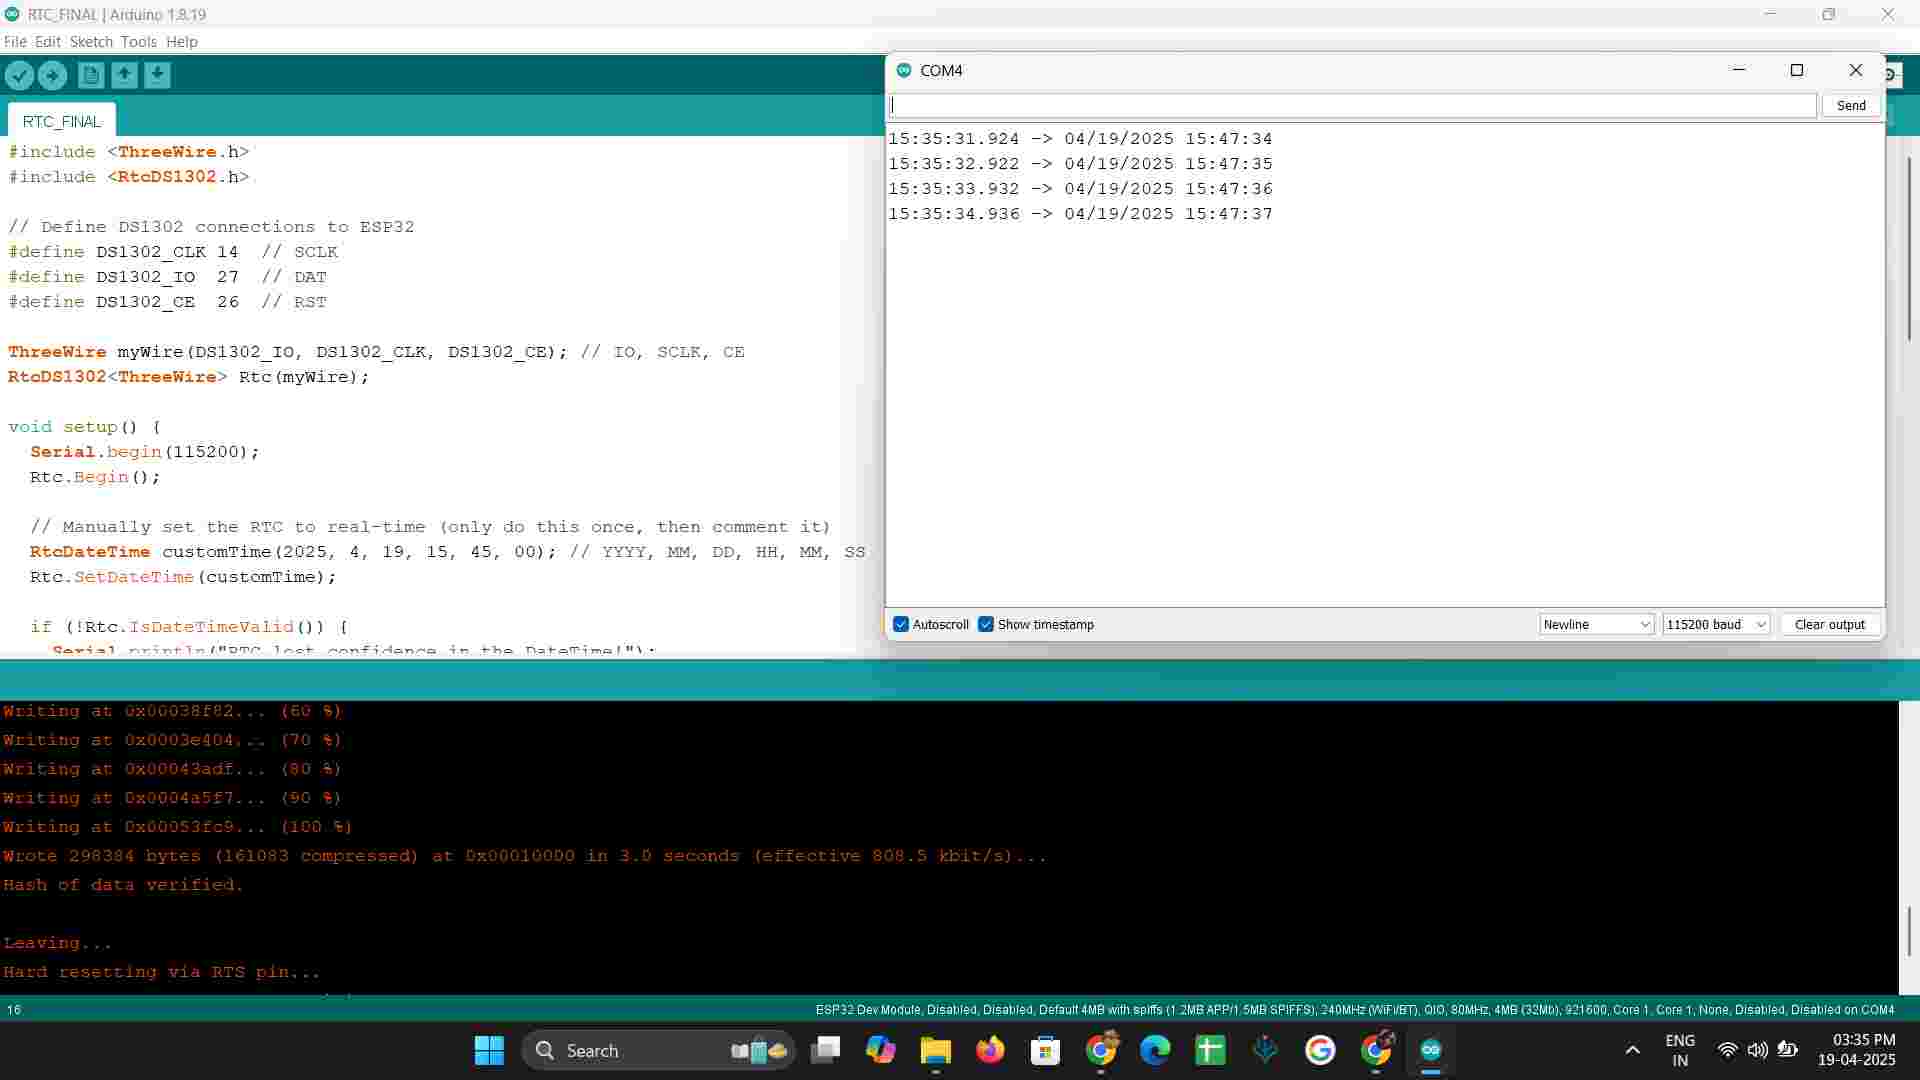1920x1080 pixels.
Task: Click serial output line ending 15:47:34
Action: pyautogui.click(x=1080, y=139)
